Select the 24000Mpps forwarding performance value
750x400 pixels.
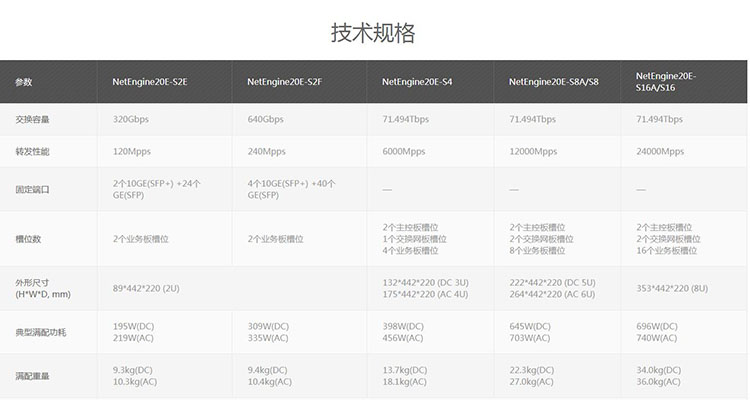(660, 152)
